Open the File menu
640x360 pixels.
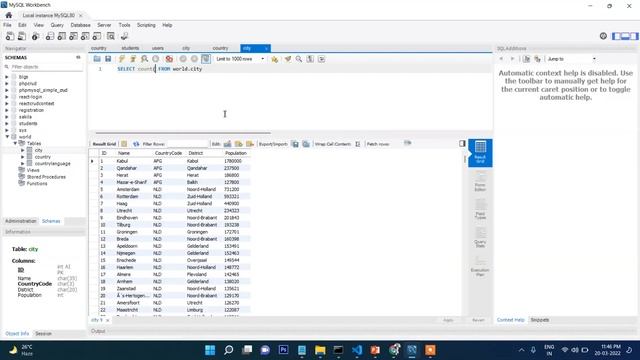tap(7, 25)
